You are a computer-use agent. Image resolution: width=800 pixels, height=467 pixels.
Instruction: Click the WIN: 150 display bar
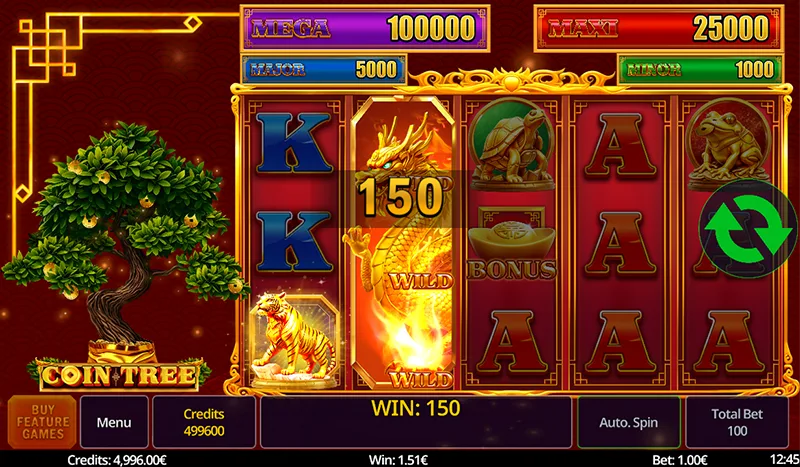(x=416, y=423)
